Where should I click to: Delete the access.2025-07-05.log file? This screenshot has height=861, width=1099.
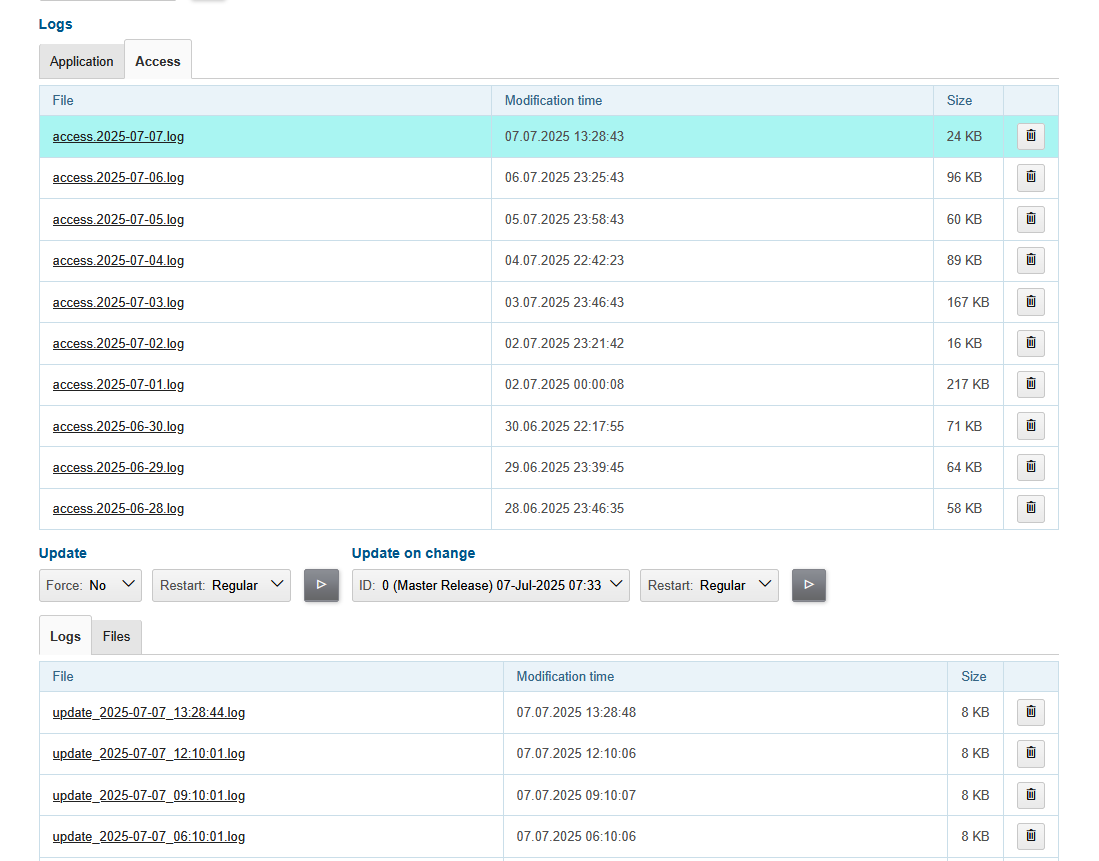[1030, 218]
